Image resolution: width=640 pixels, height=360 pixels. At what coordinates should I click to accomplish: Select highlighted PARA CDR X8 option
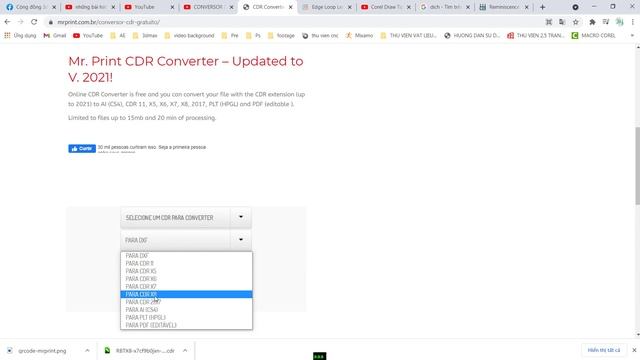point(187,294)
